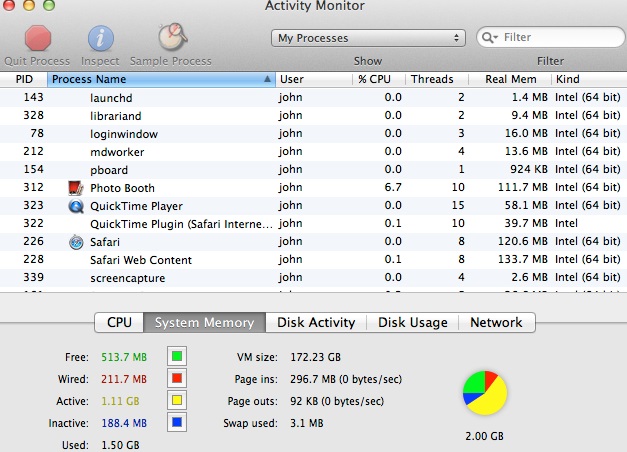The width and height of the screenshot is (627, 452).
Task: Click the 211.7 MB Wired value
Action: tap(124, 379)
